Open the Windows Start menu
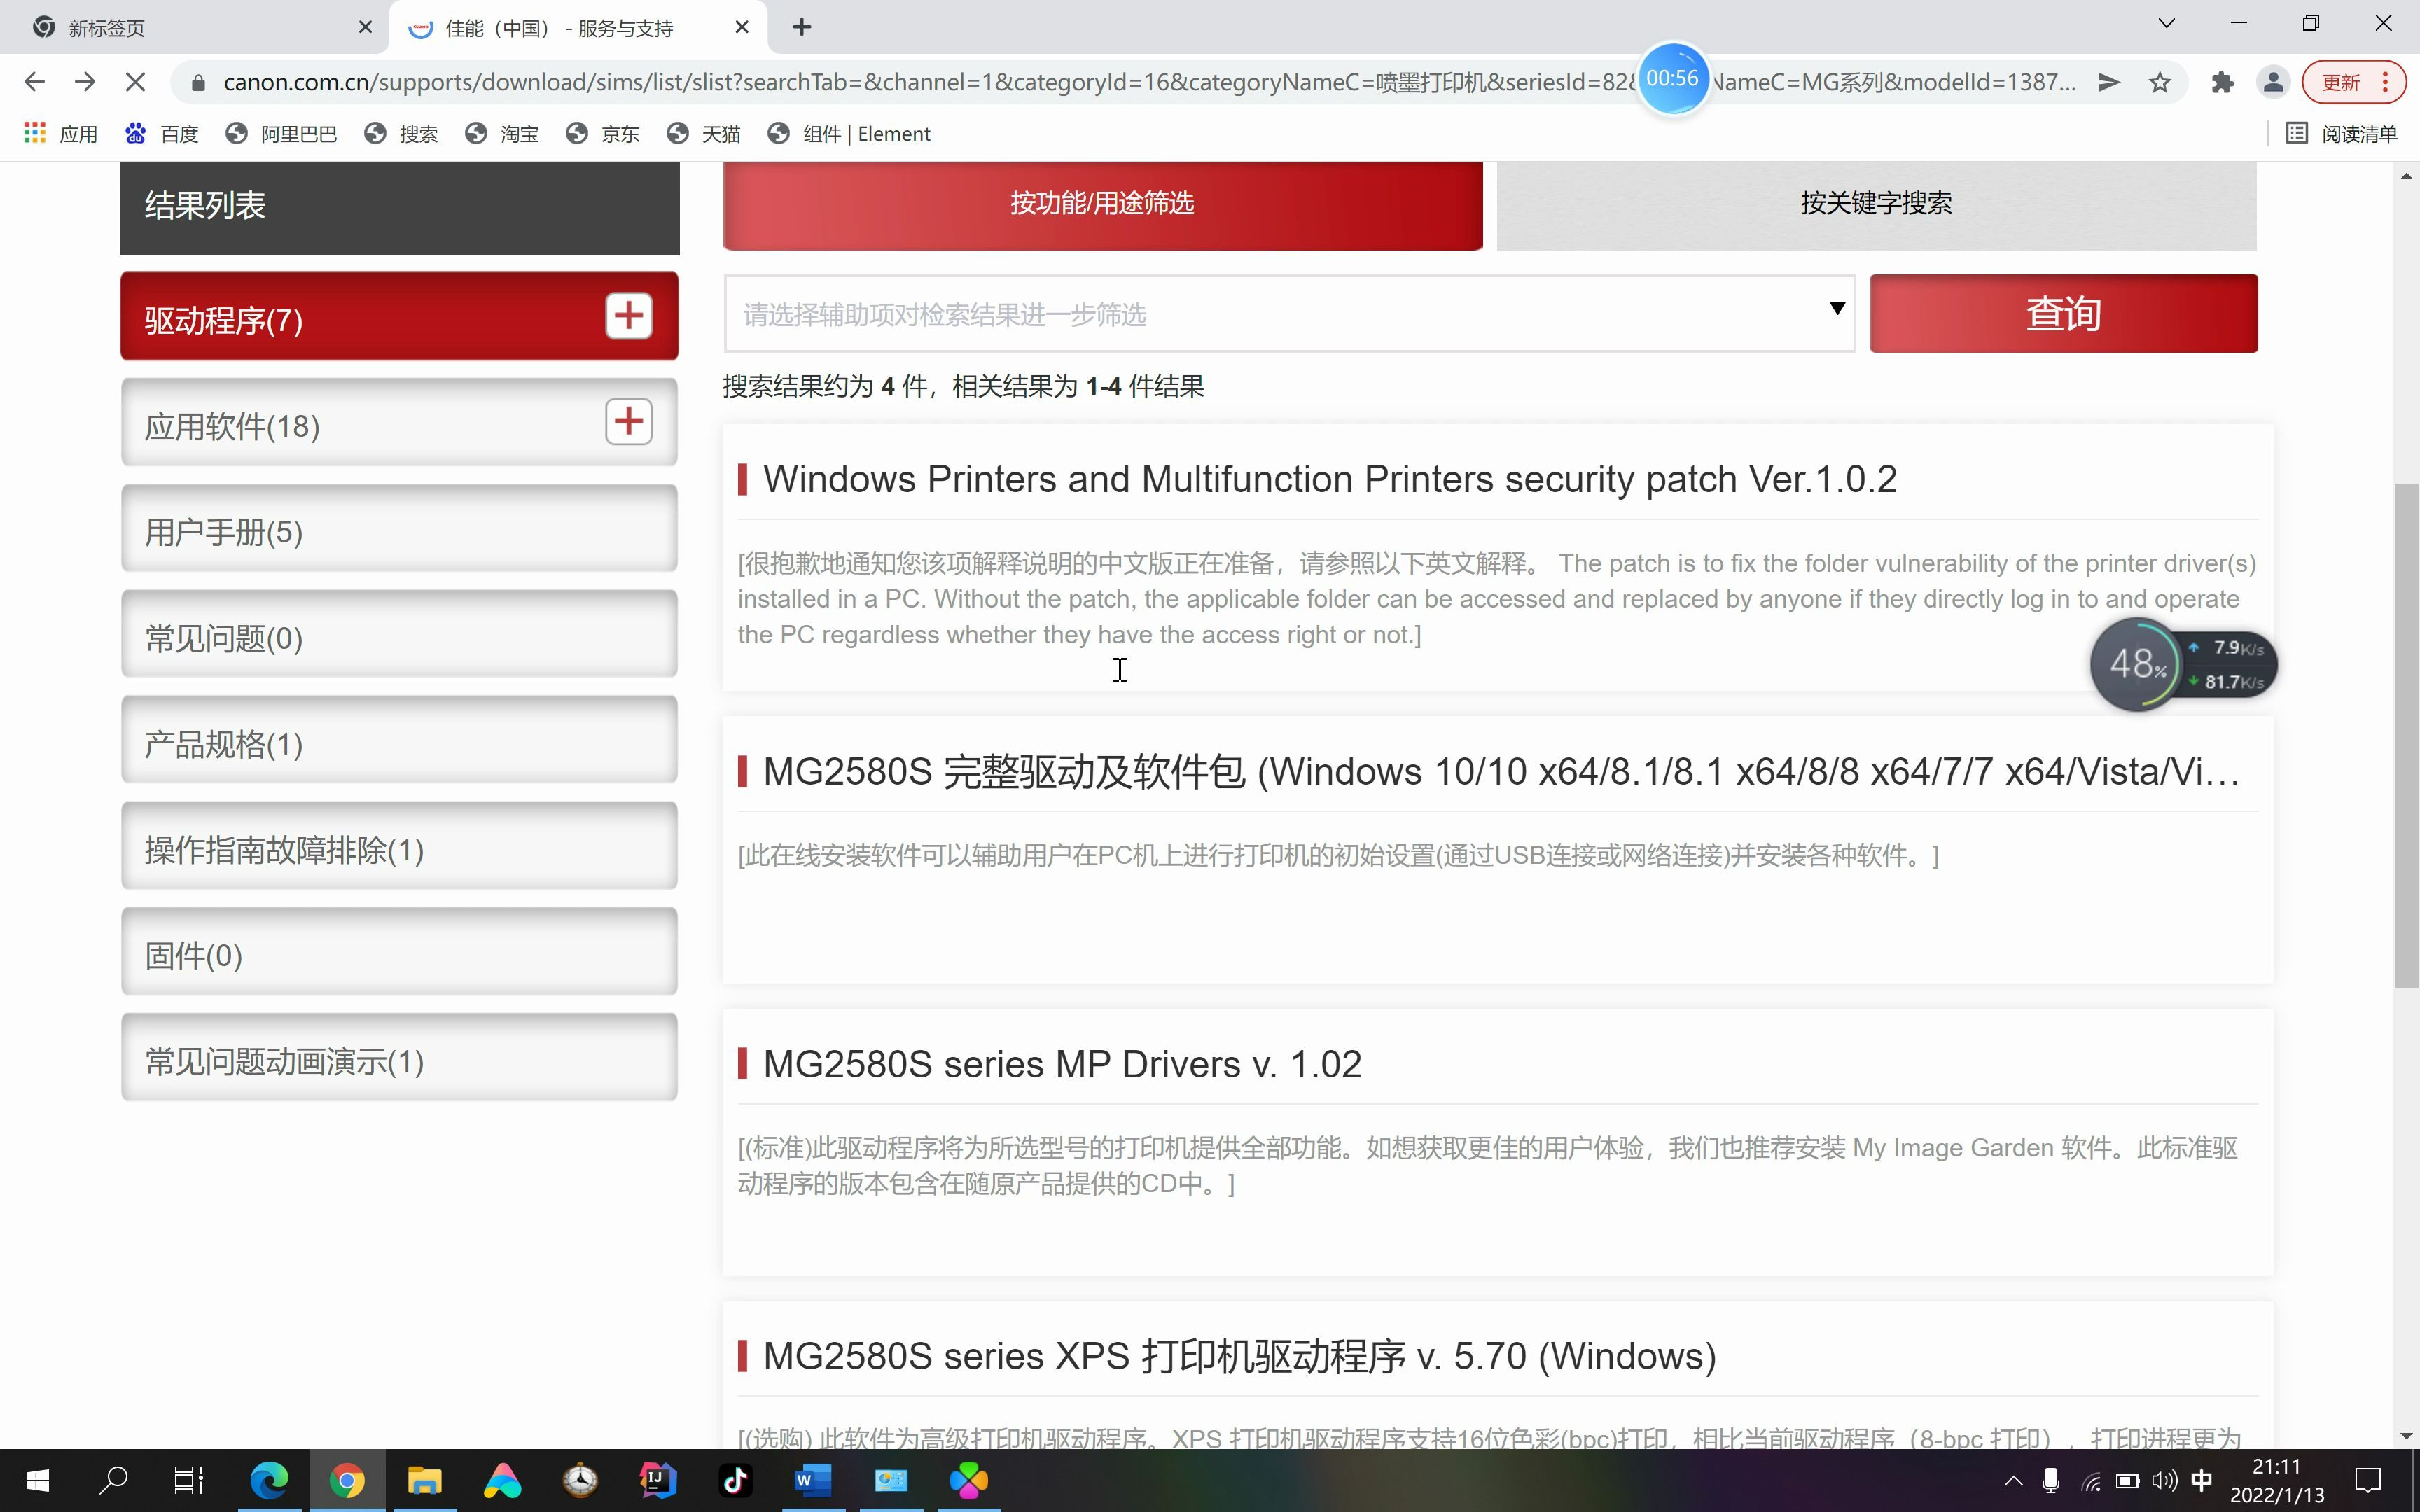The height and width of the screenshot is (1512, 2420). tap(37, 1480)
